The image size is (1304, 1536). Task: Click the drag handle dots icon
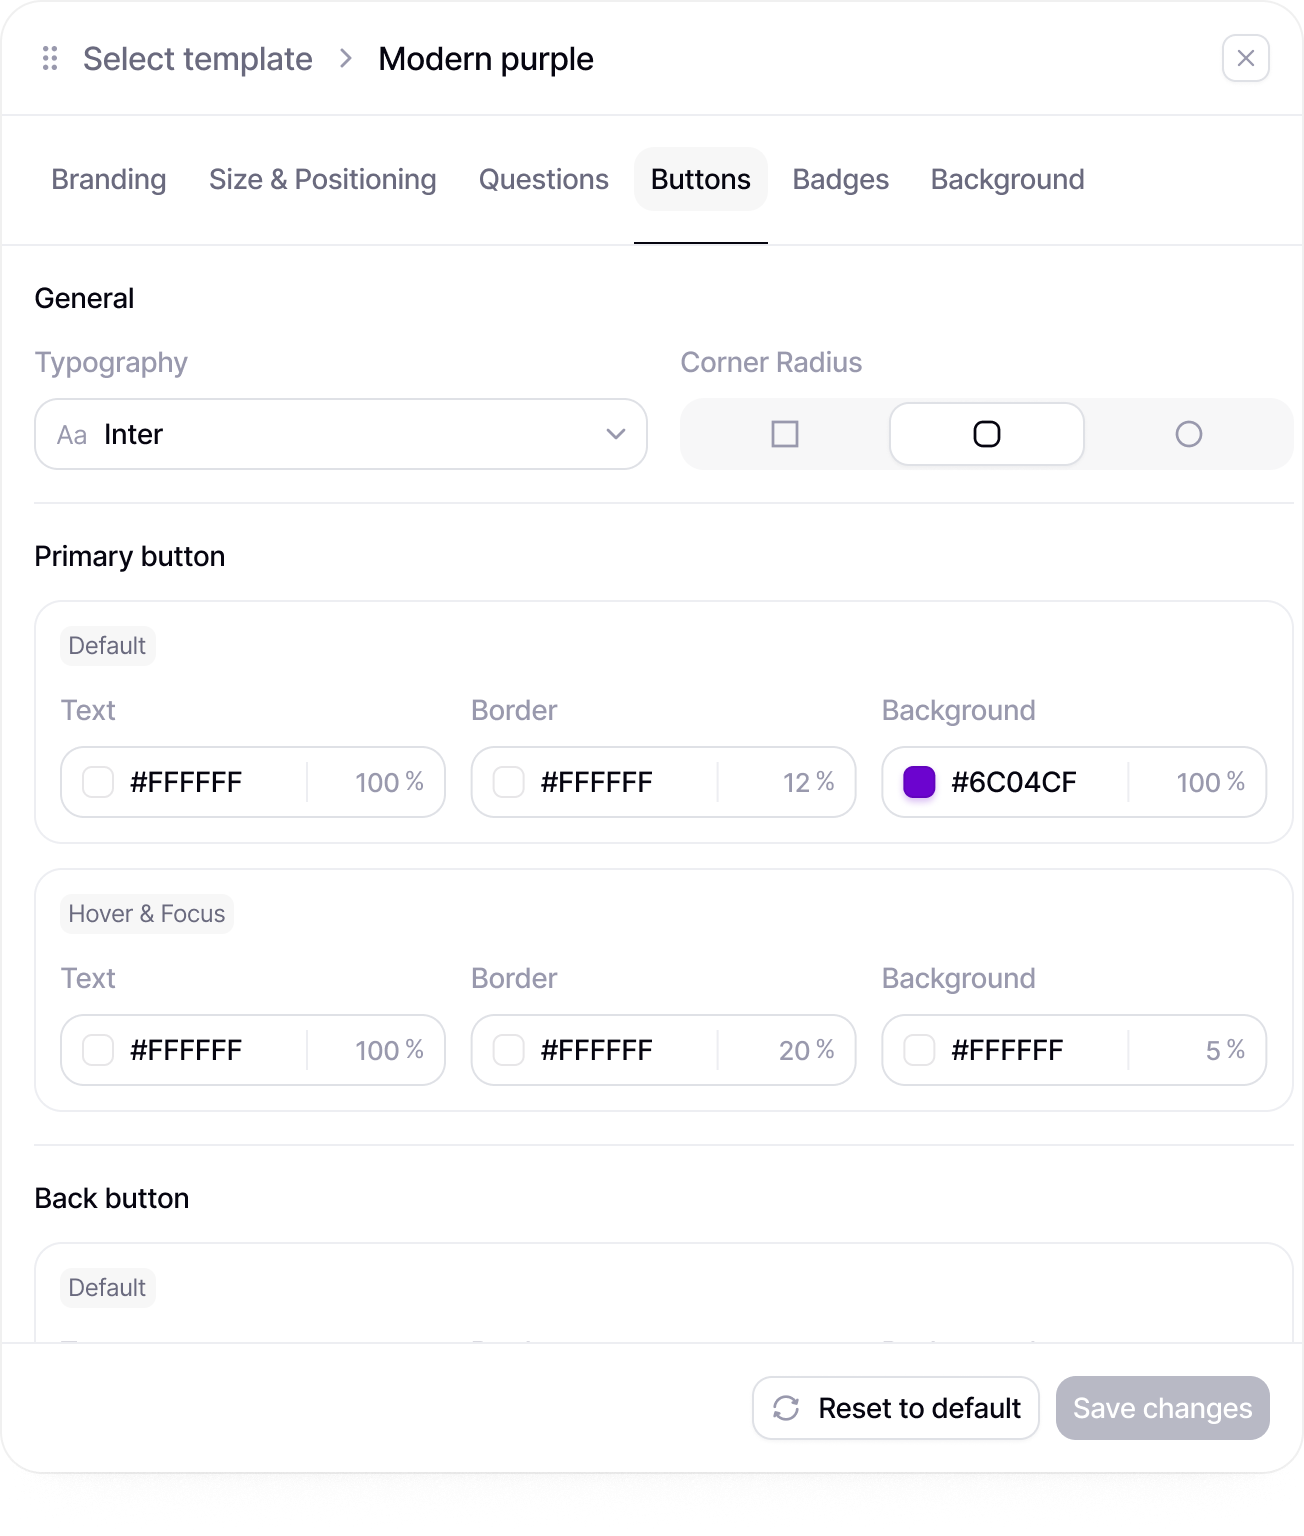click(x=50, y=59)
